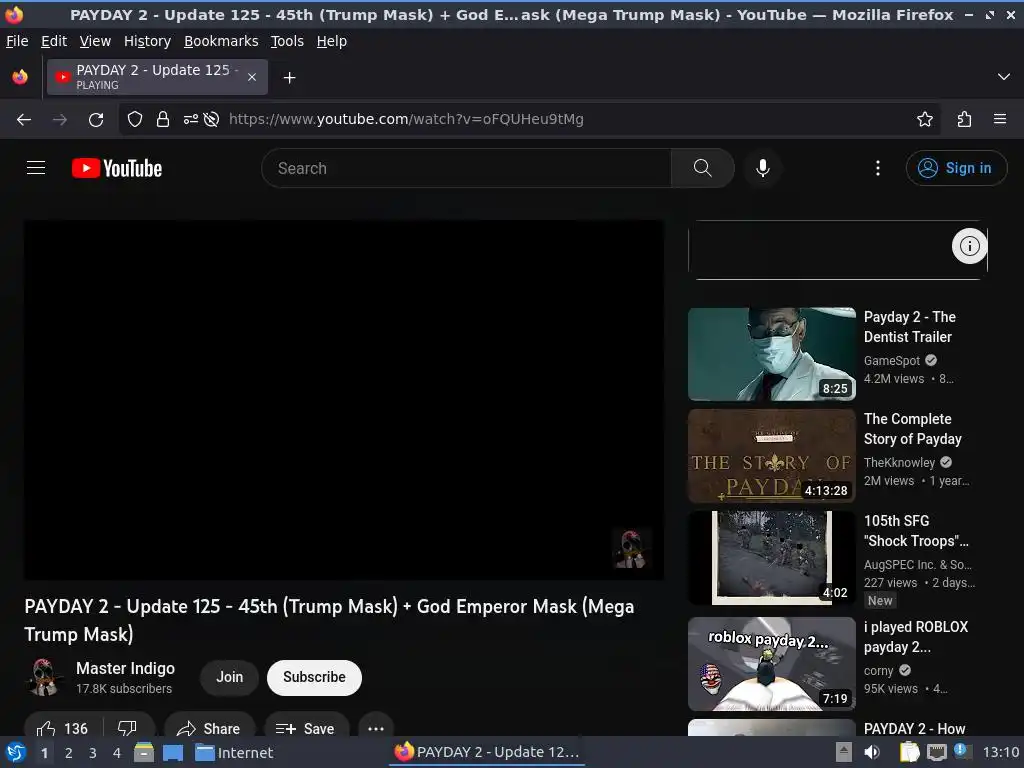Click 'The Complete Story of Payday' title
Viewport: 1024px width, 768px height.
912,428
